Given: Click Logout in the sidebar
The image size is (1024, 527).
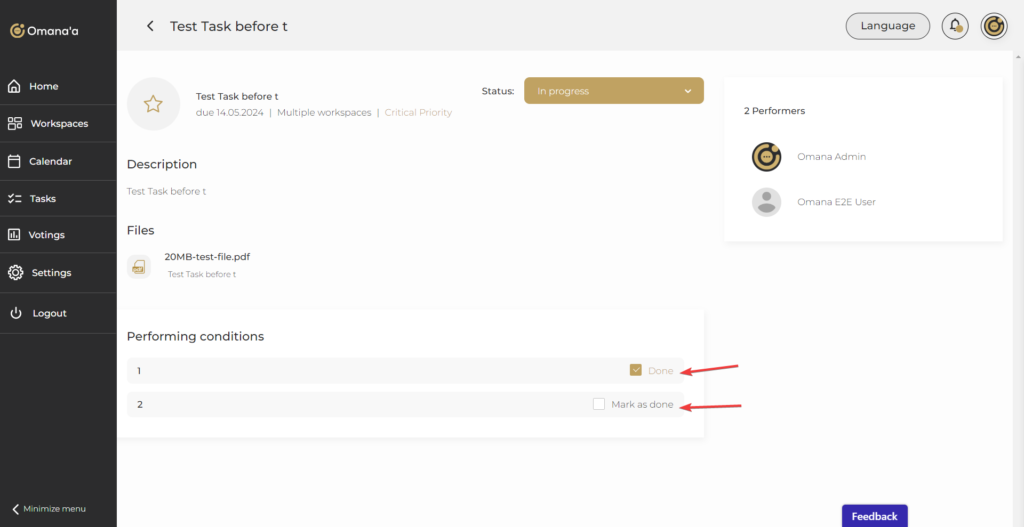Looking at the screenshot, I should coord(49,313).
